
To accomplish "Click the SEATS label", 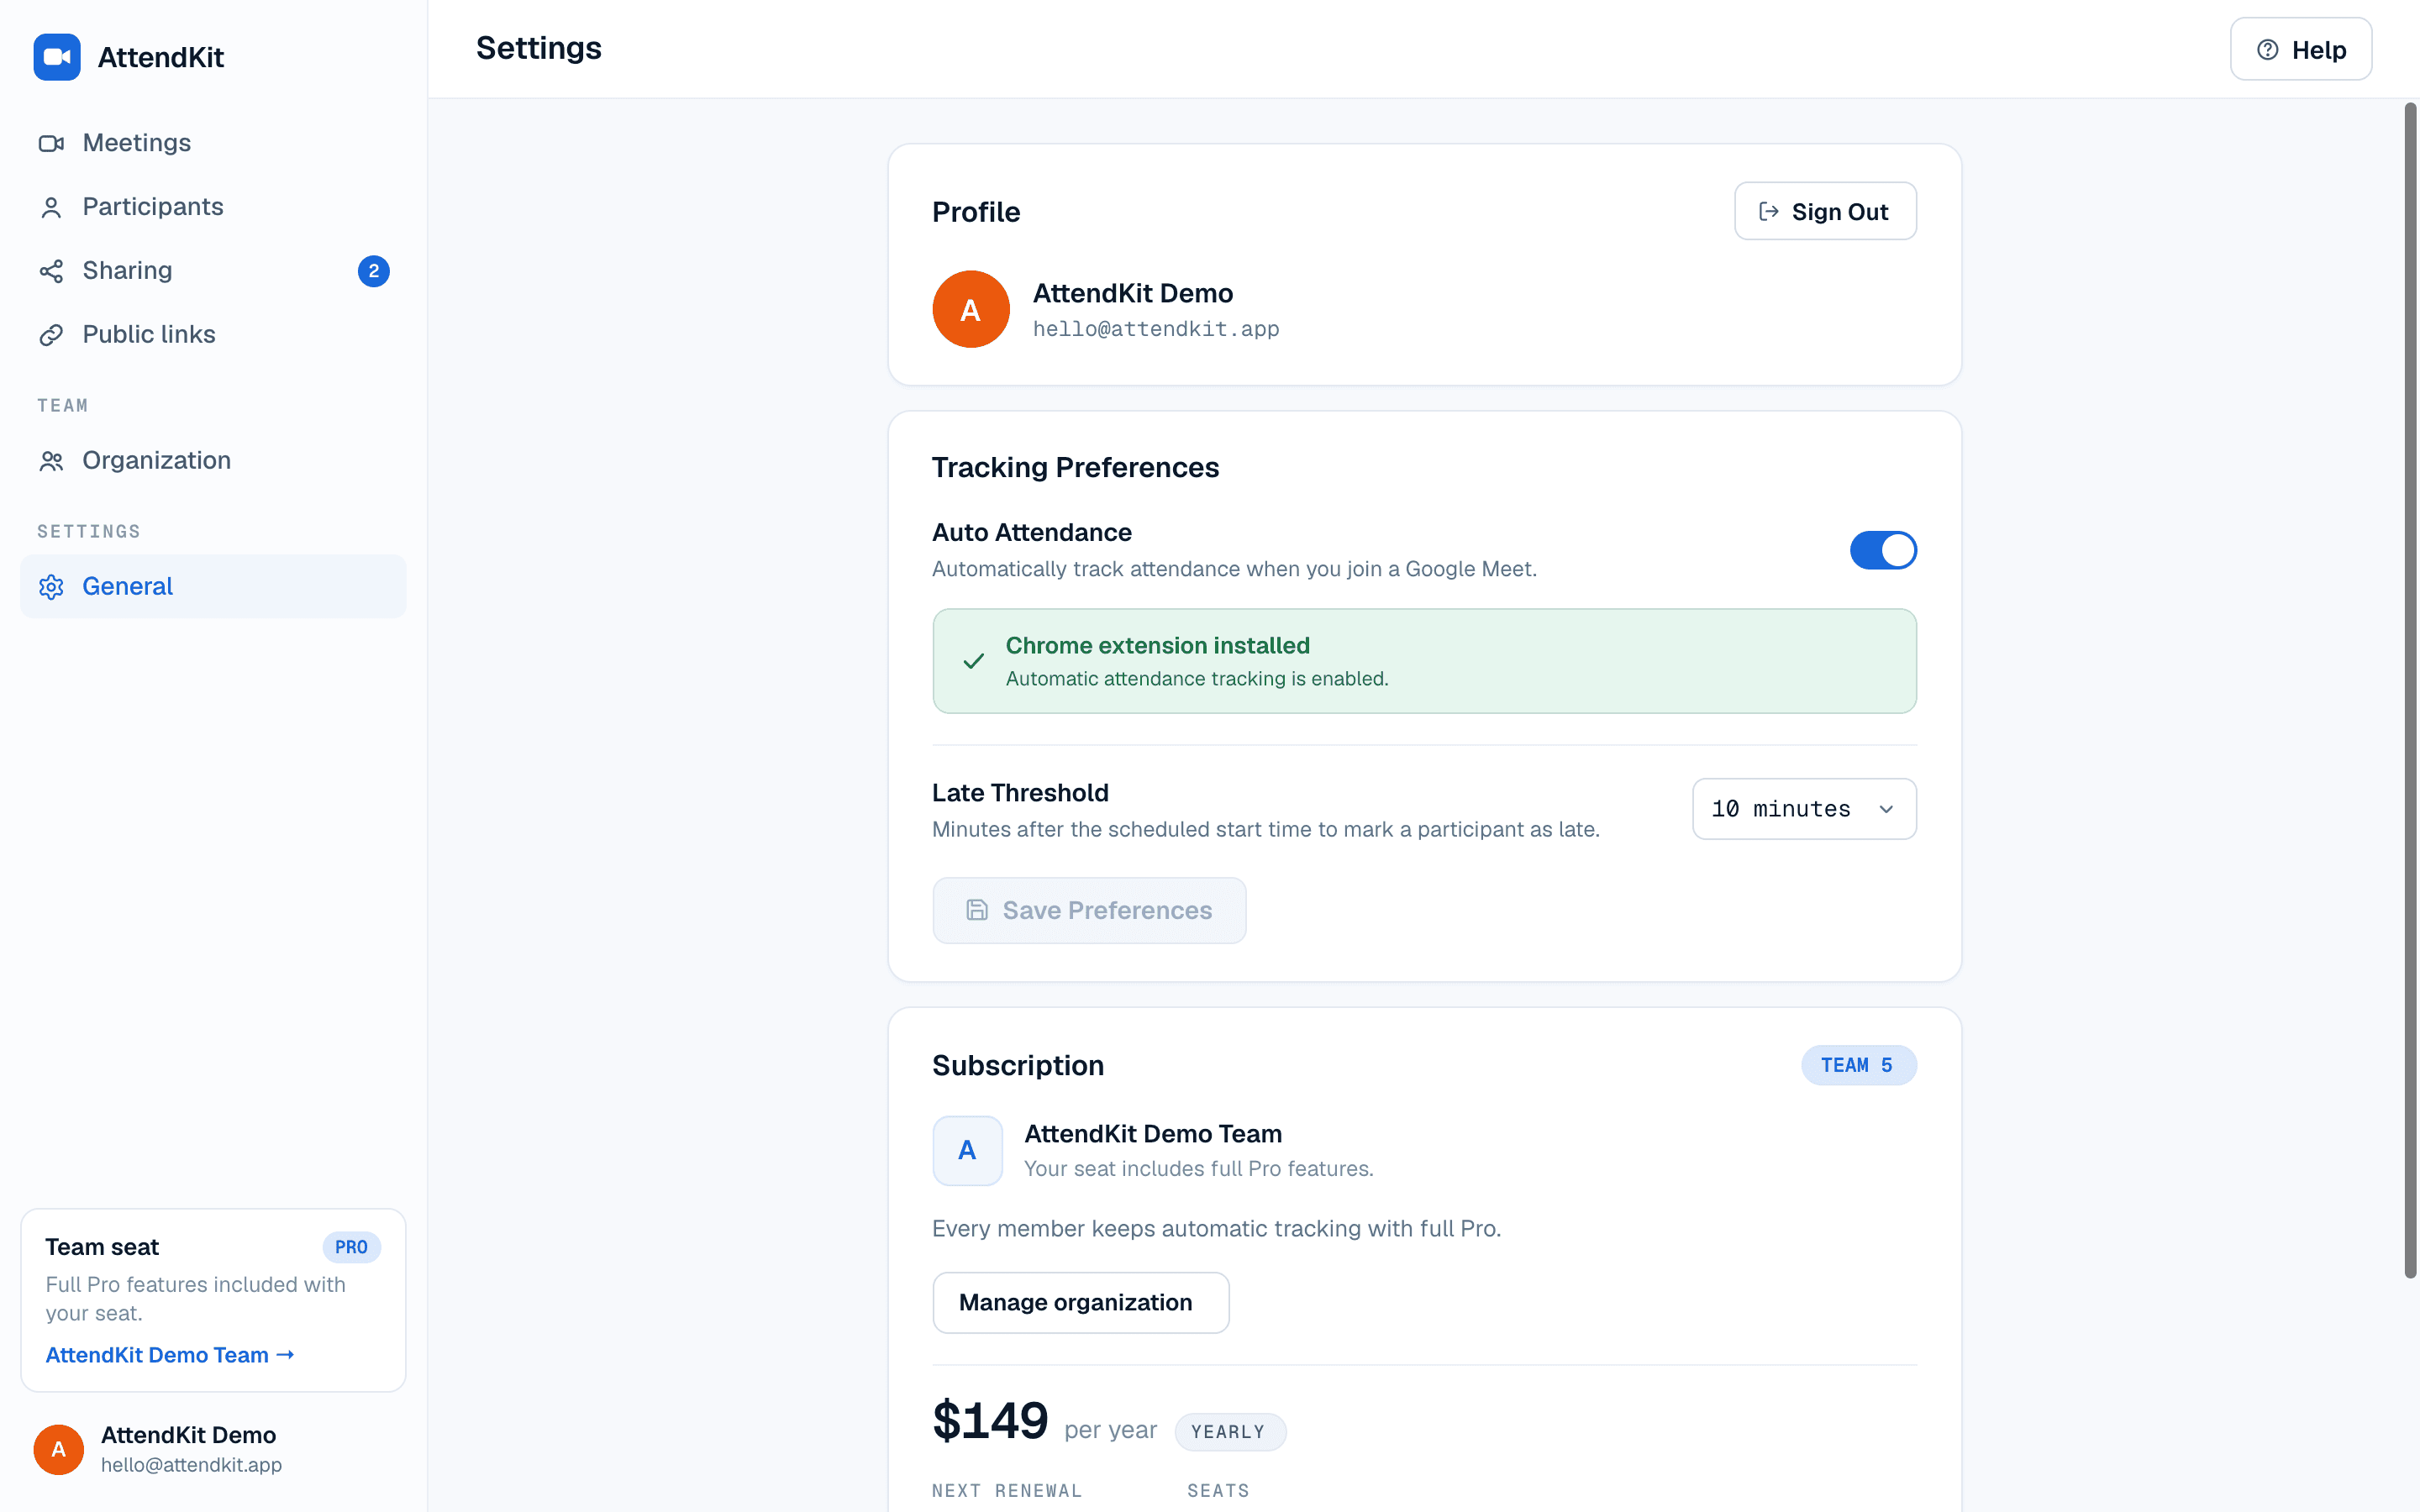I will pyautogui.click(x=1218, y=1490).
